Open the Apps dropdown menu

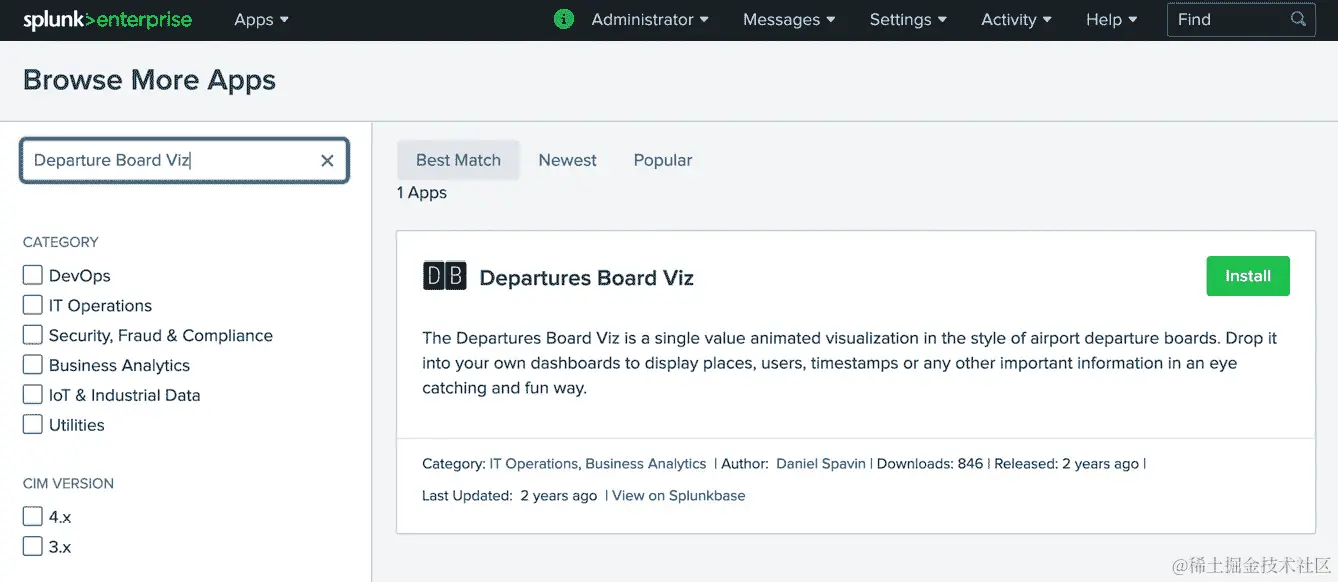coord(261,20)
